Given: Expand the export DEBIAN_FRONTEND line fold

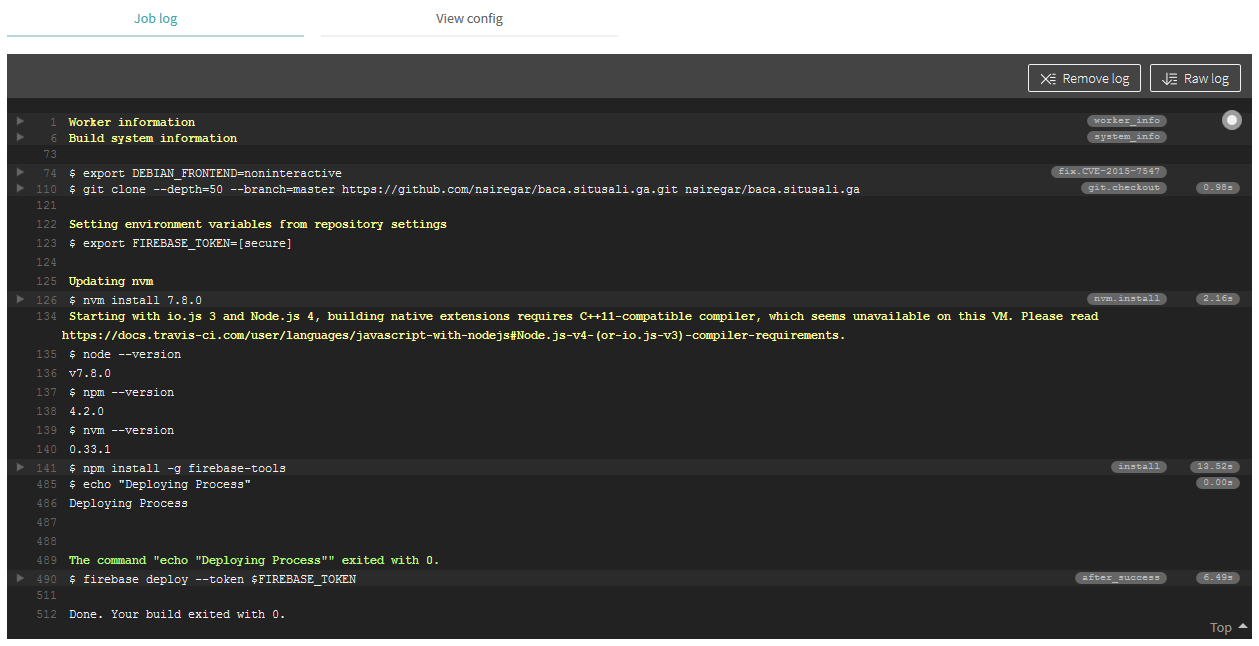Looking at the screenshot, I should pos(20,172).
